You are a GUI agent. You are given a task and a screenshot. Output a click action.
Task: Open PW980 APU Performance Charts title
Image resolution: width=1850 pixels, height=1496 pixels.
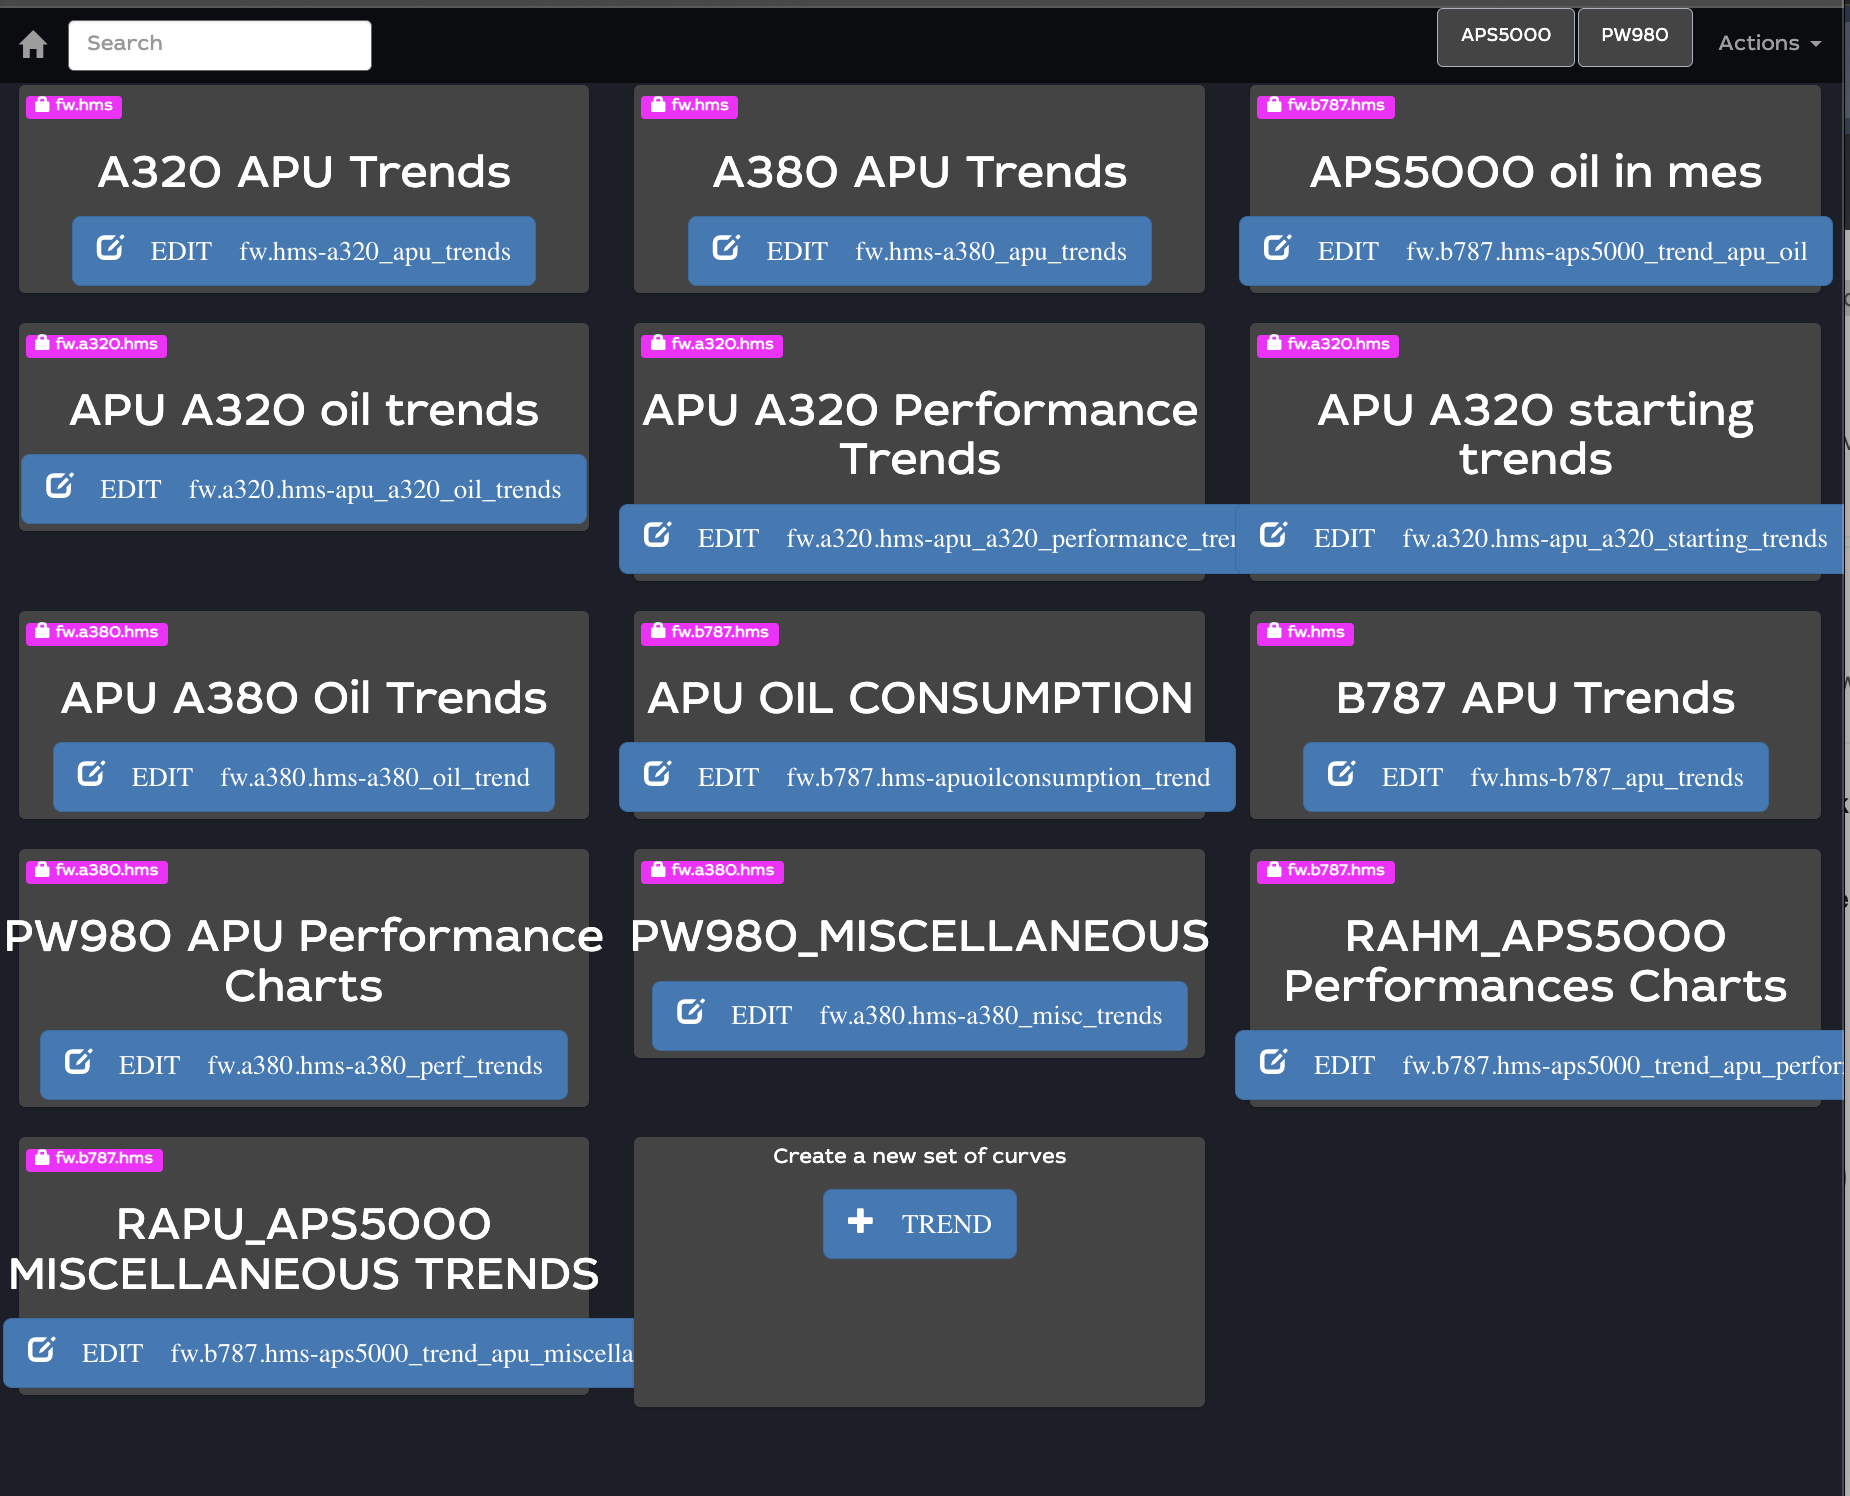coord(304,961)
